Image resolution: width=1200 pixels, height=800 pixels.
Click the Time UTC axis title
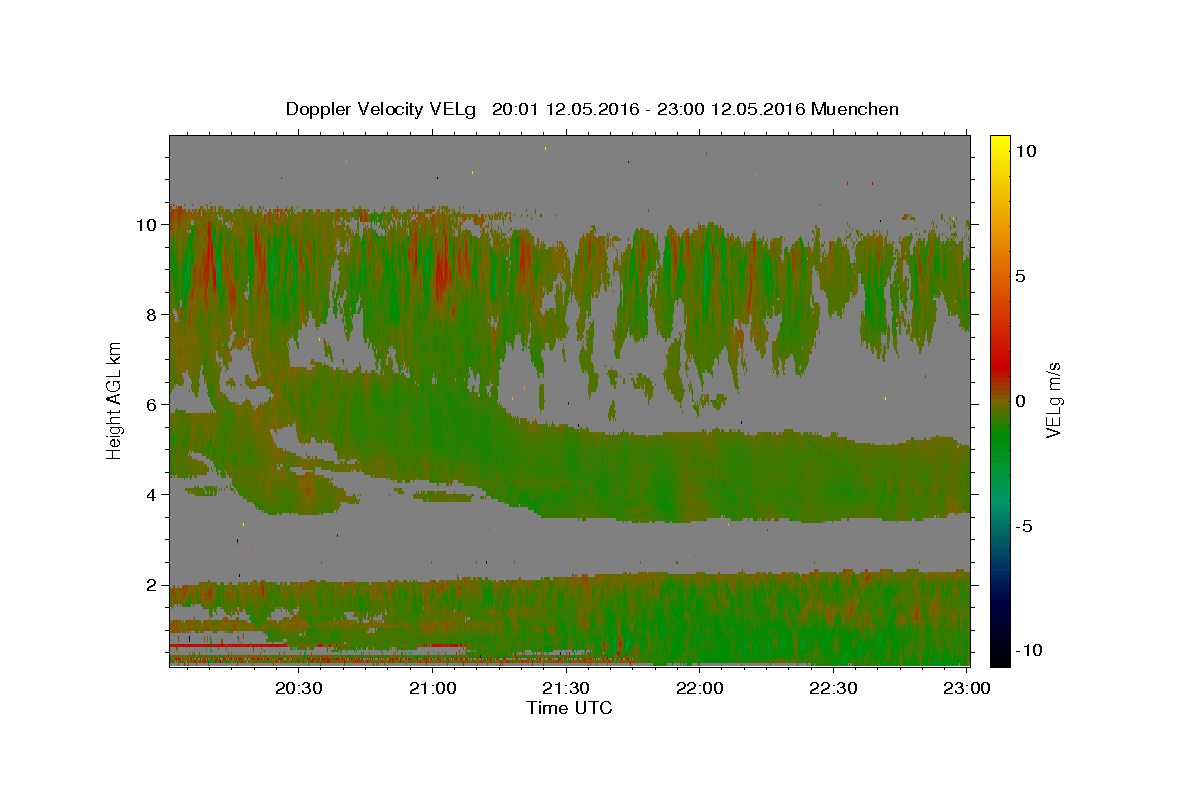(x=569, y=708)
